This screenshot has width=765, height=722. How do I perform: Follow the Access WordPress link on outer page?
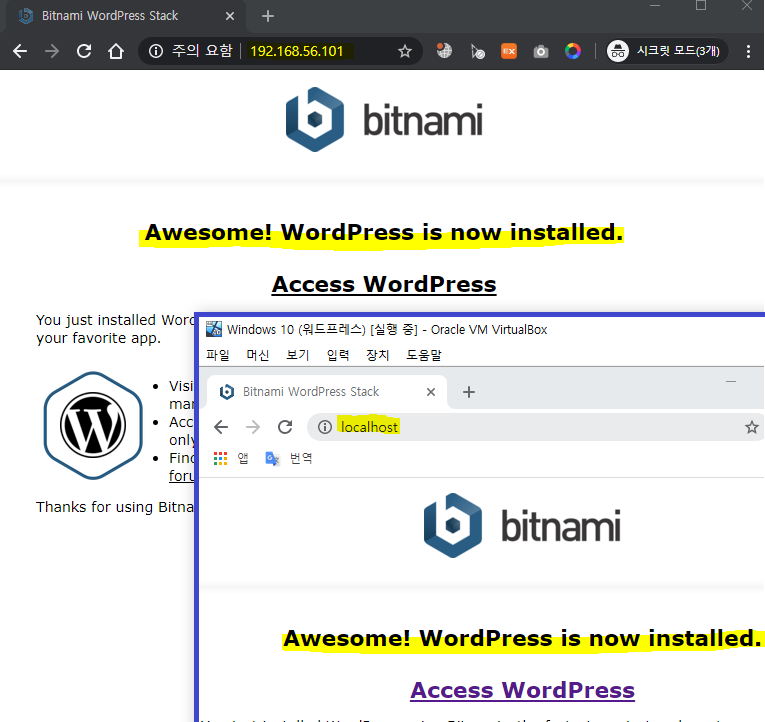[384, 284]
